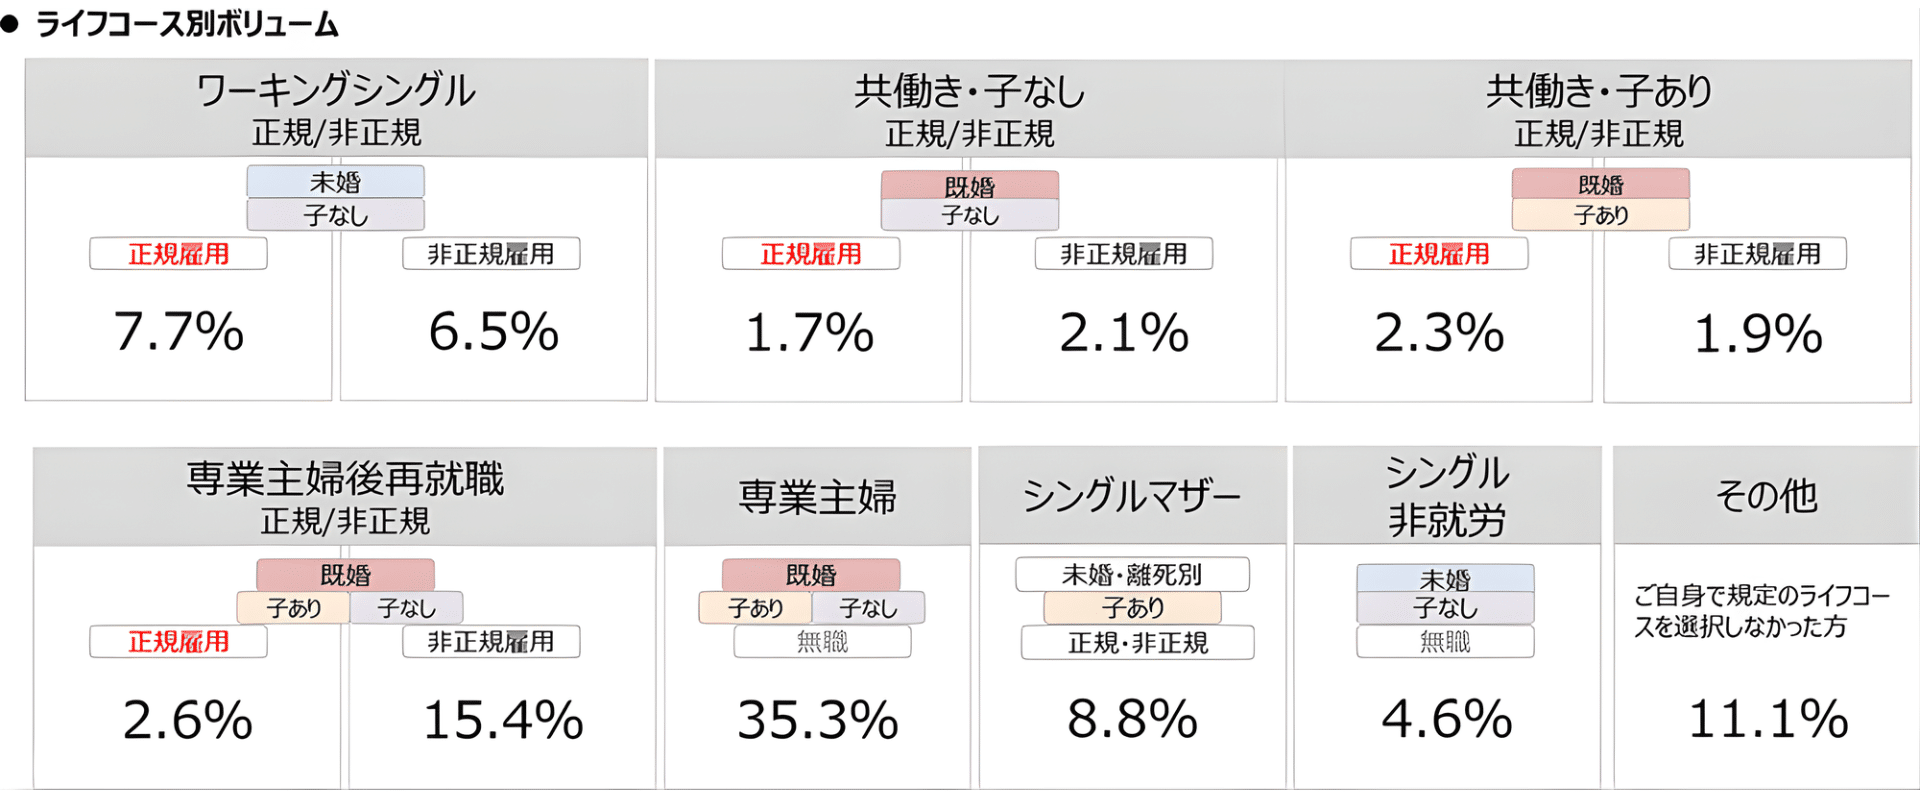Click the 15.4% value

(503, 720)
